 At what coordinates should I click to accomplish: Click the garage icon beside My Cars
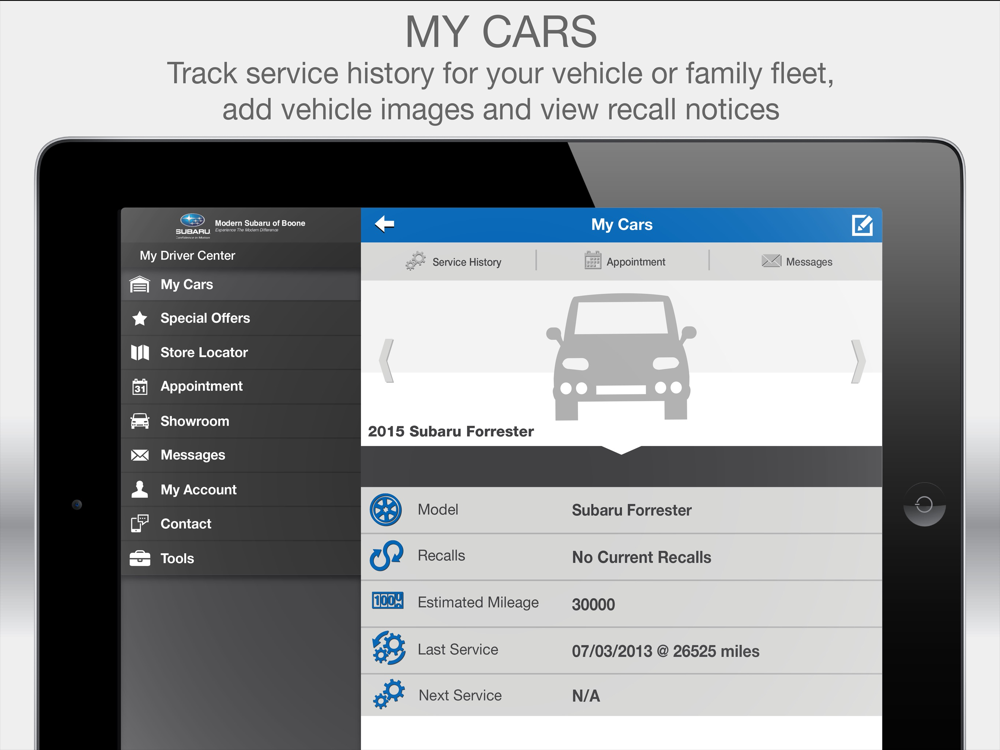pos(140,284)
